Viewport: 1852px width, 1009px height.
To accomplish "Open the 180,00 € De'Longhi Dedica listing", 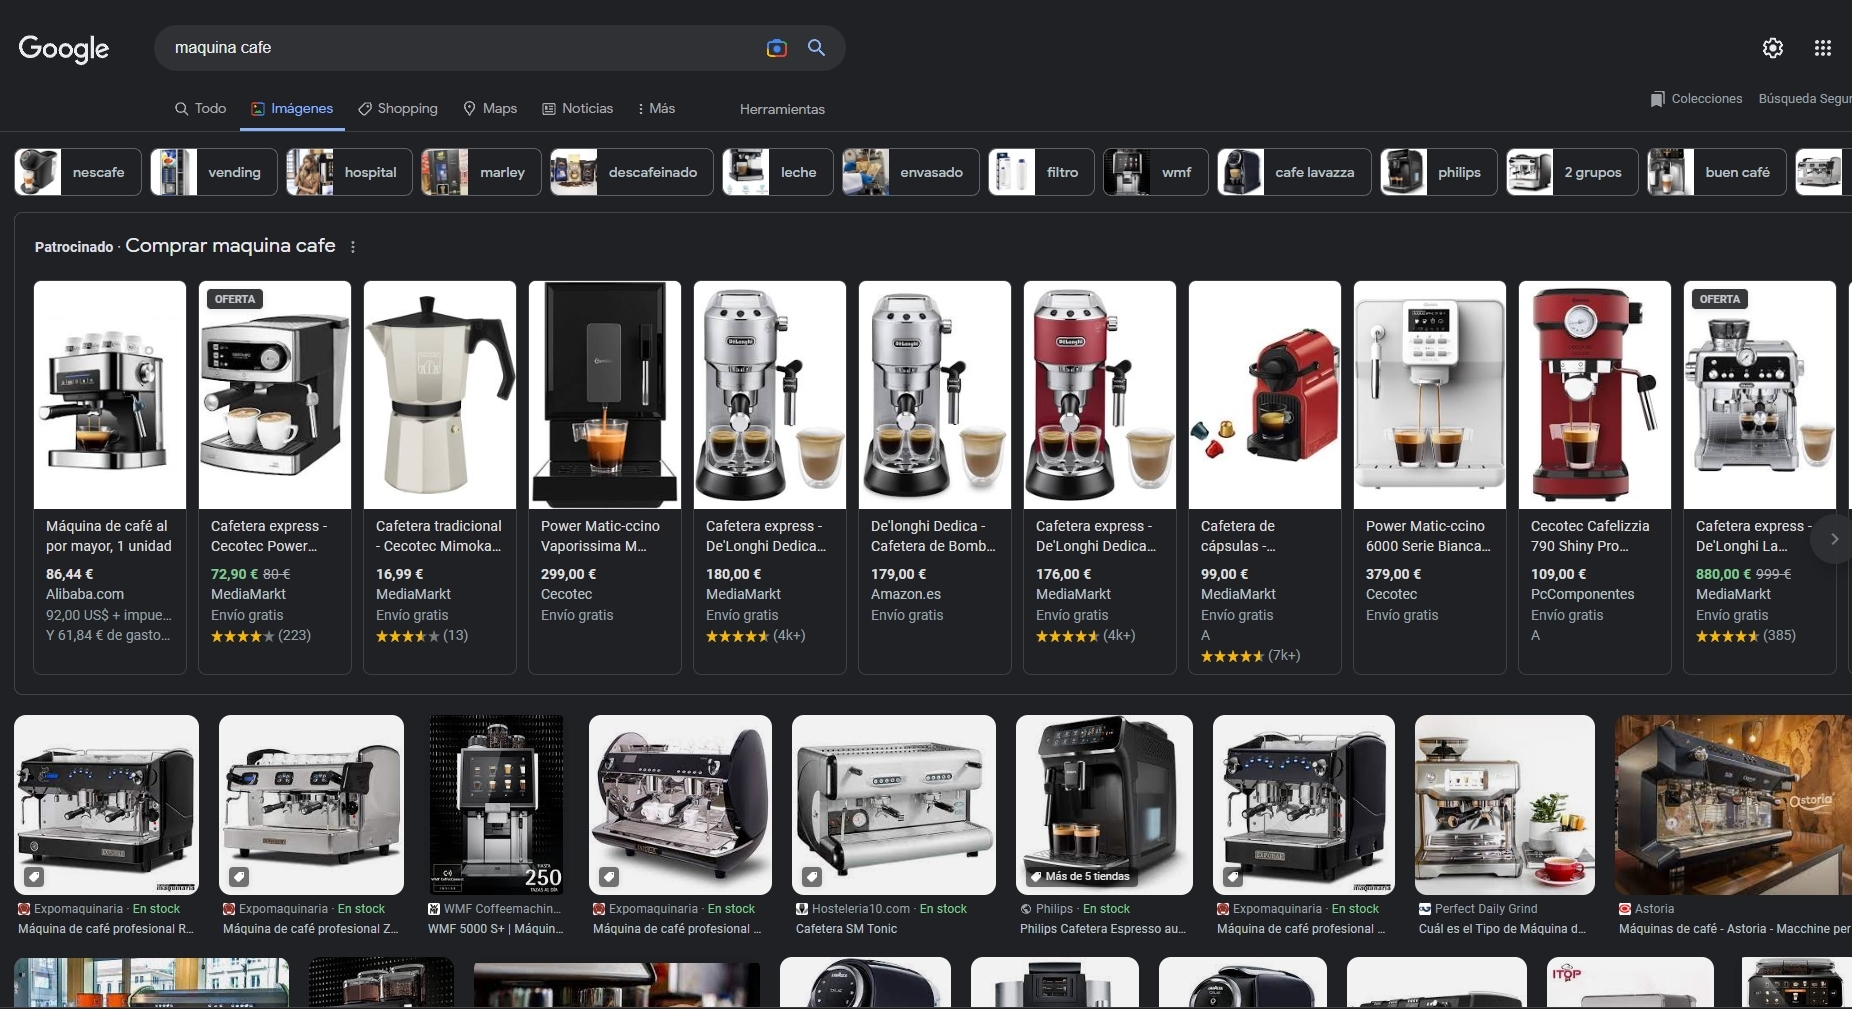I will pos(770,478).
